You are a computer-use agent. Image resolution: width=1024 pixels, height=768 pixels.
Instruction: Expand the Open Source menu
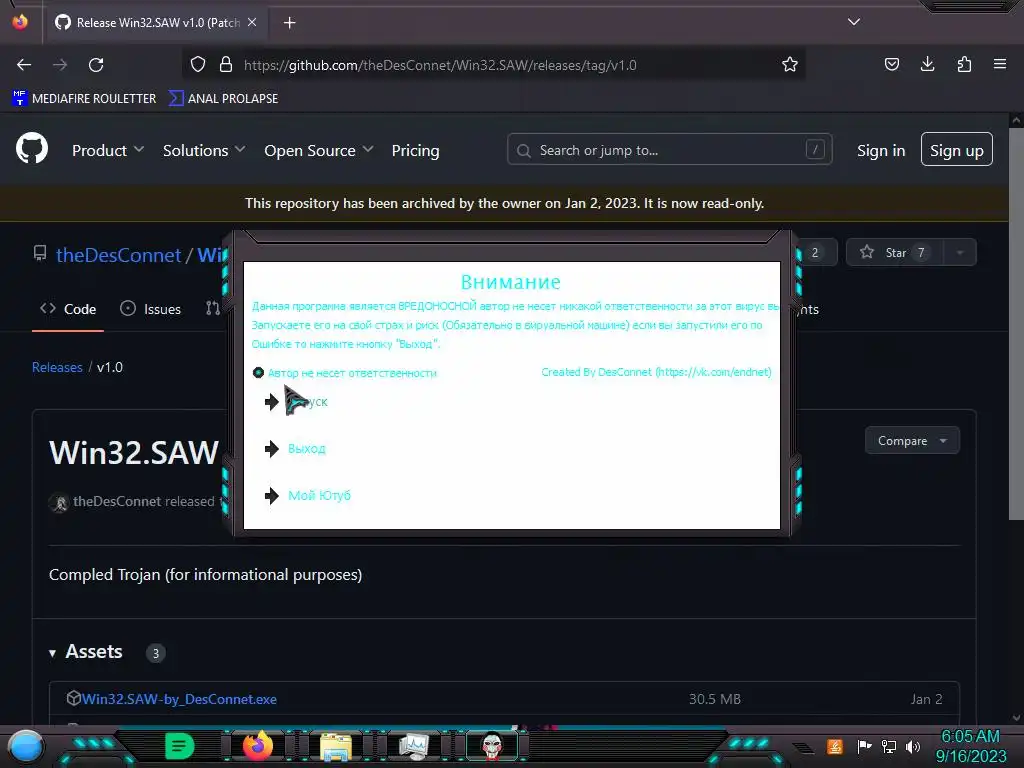pos(319,150)
